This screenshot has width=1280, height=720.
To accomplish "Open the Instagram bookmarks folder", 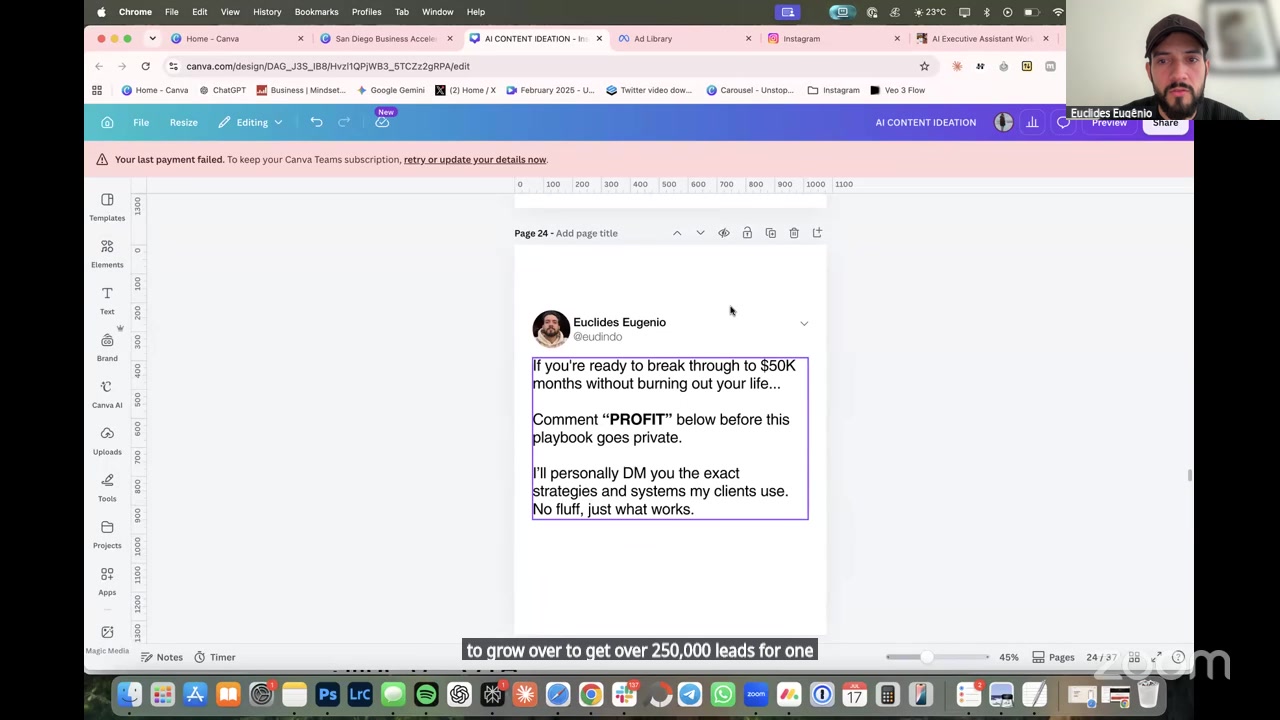I will tap(833, 90).
